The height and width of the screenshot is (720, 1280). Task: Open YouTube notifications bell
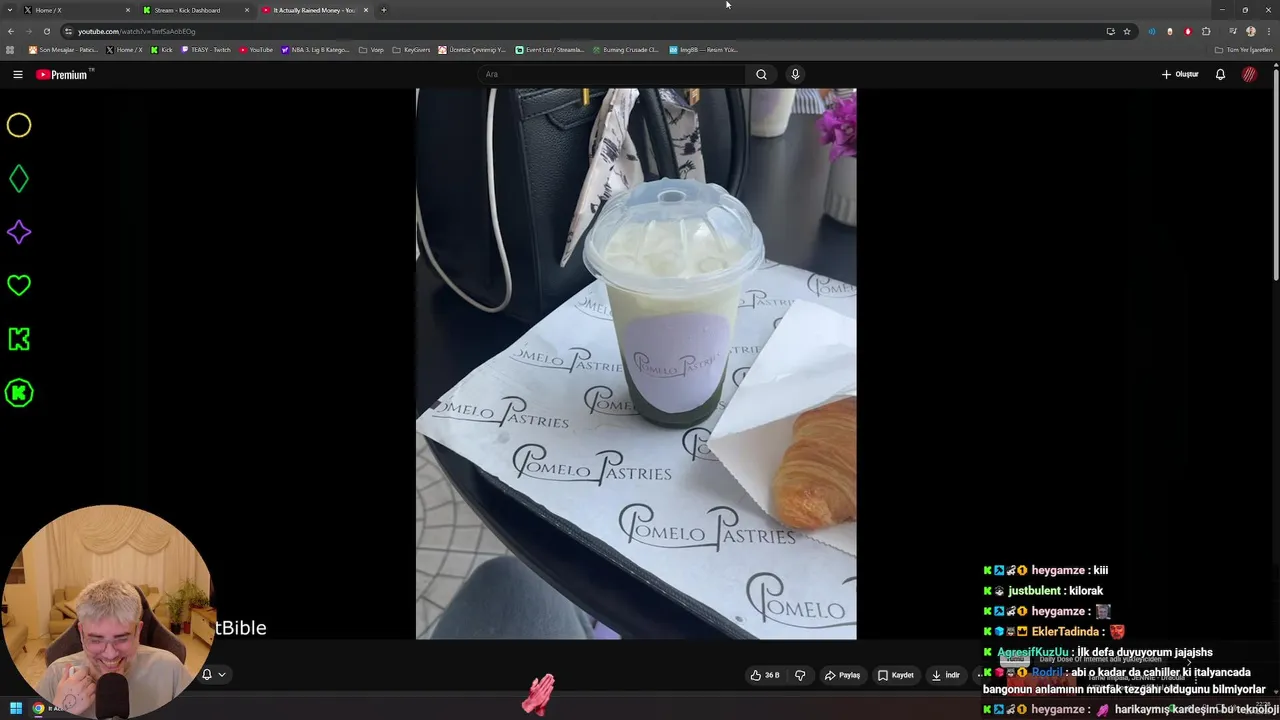[x=1220, y=74]
